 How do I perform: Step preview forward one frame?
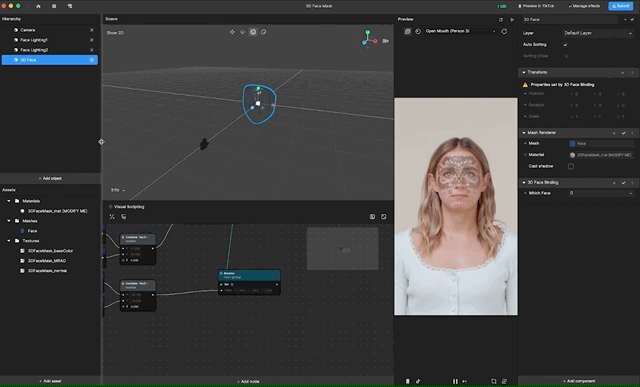464,381
